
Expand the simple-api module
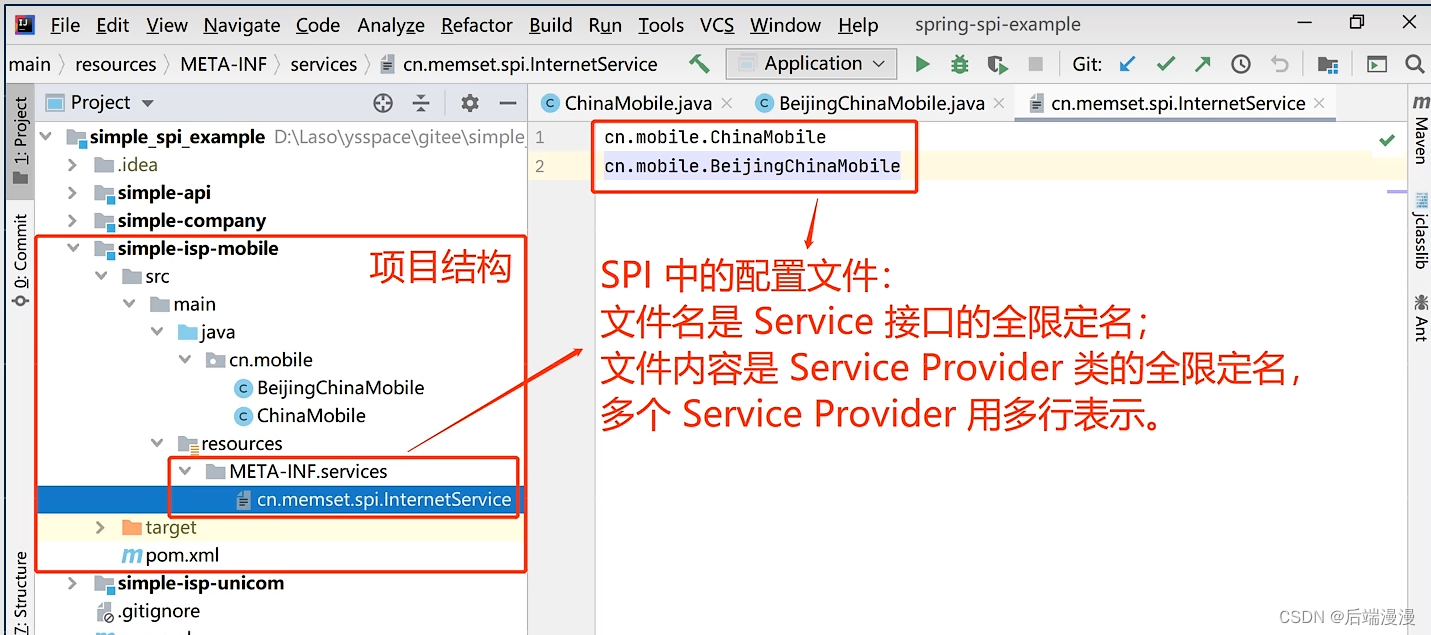tap(72, 193)
